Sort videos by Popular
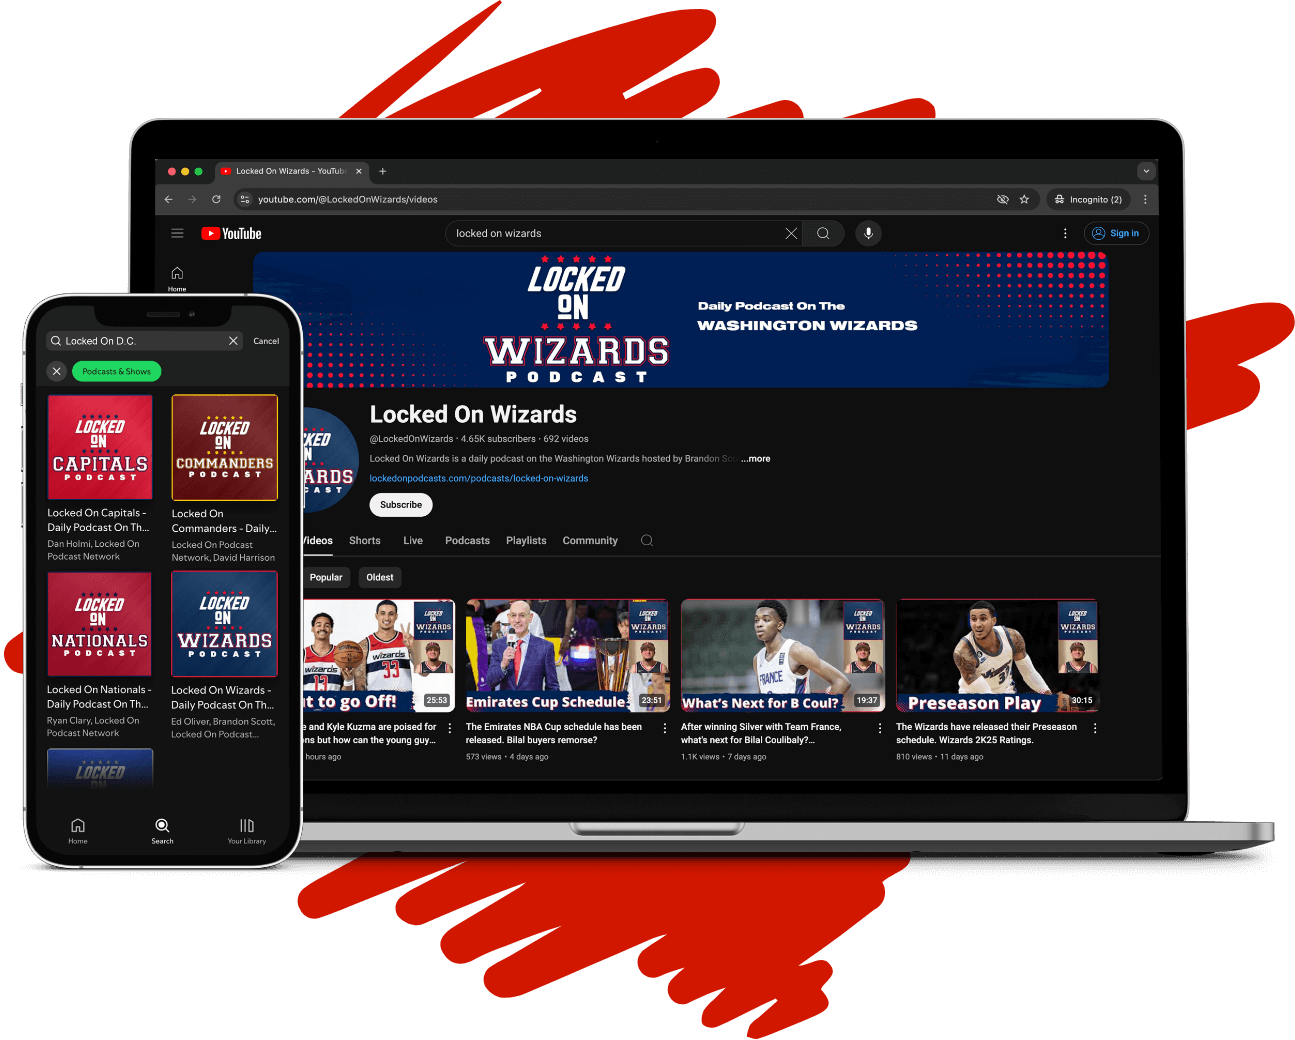The height and width of the screenshot is (1040, 1295). click(x=326, y=577)
